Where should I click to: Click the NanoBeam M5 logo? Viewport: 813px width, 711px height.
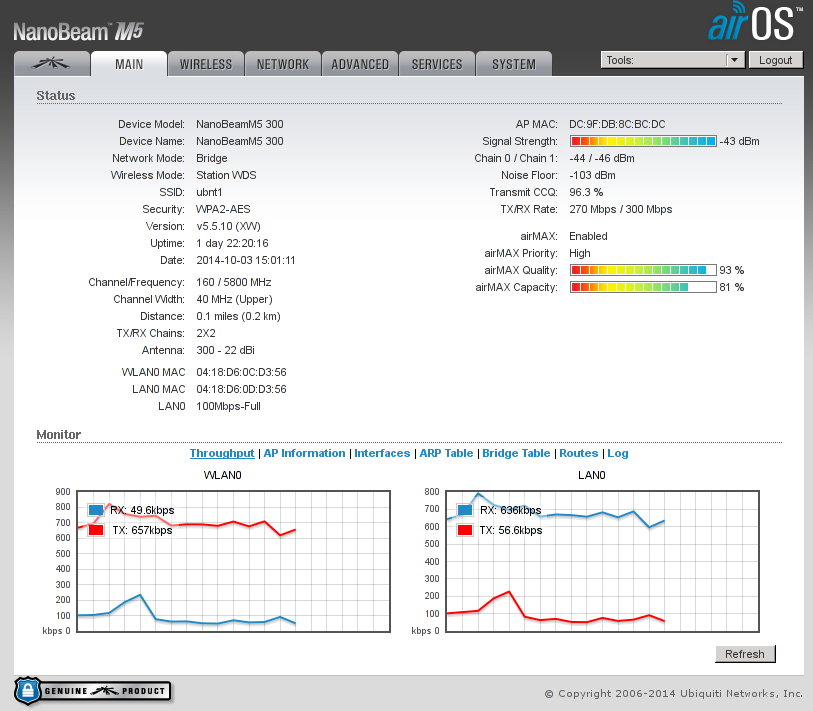(78, 32)
